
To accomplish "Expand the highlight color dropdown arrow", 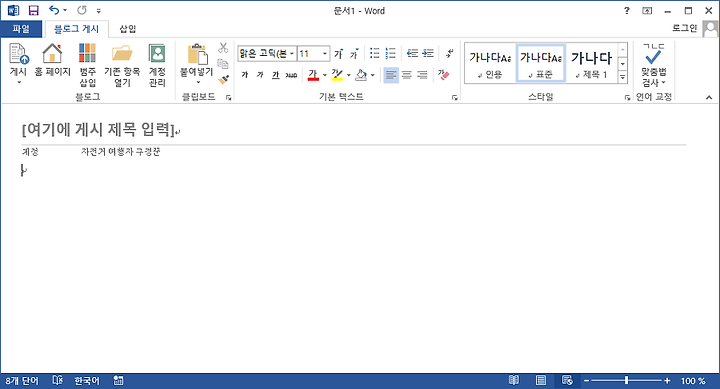I will click(x=349, y=75).
